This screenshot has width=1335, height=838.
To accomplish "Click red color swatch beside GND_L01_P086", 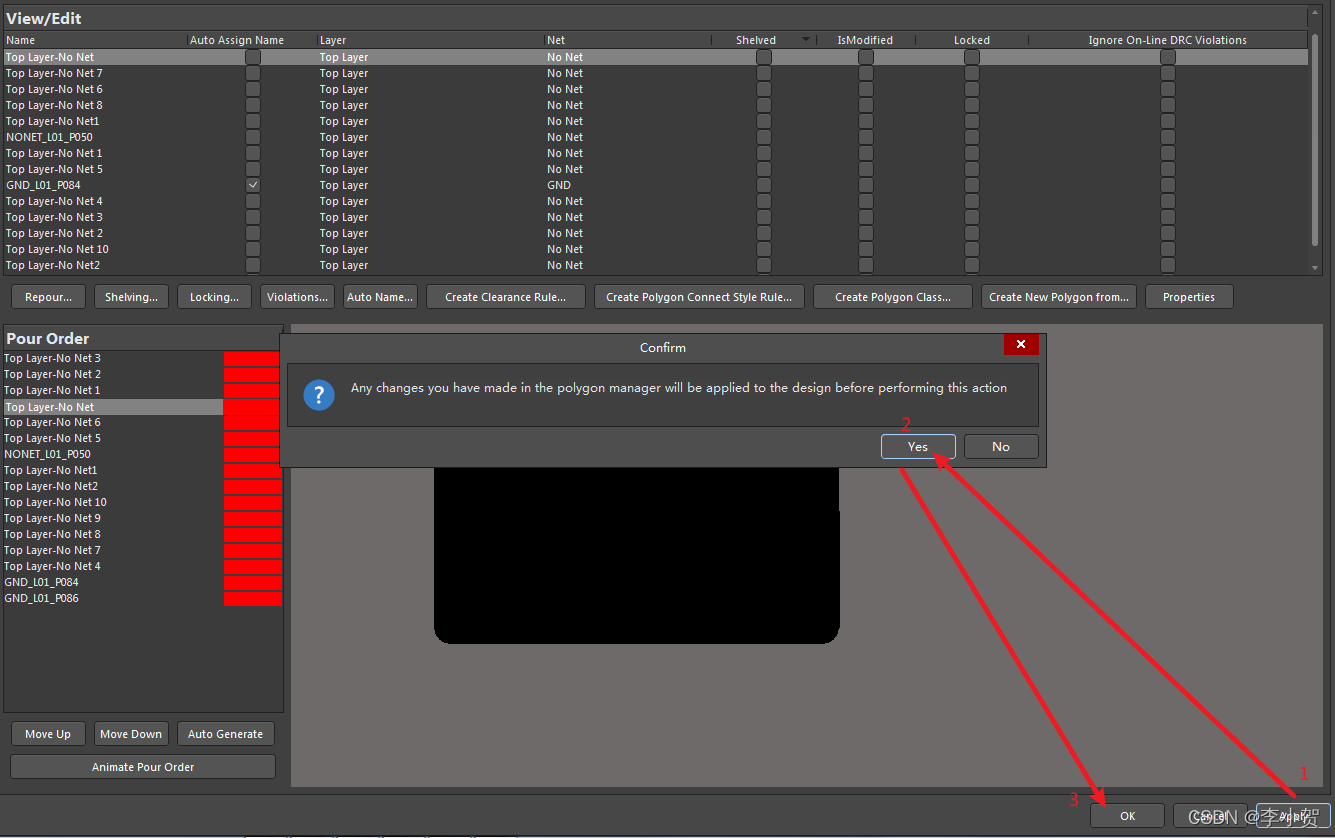I will pos(252,598).
